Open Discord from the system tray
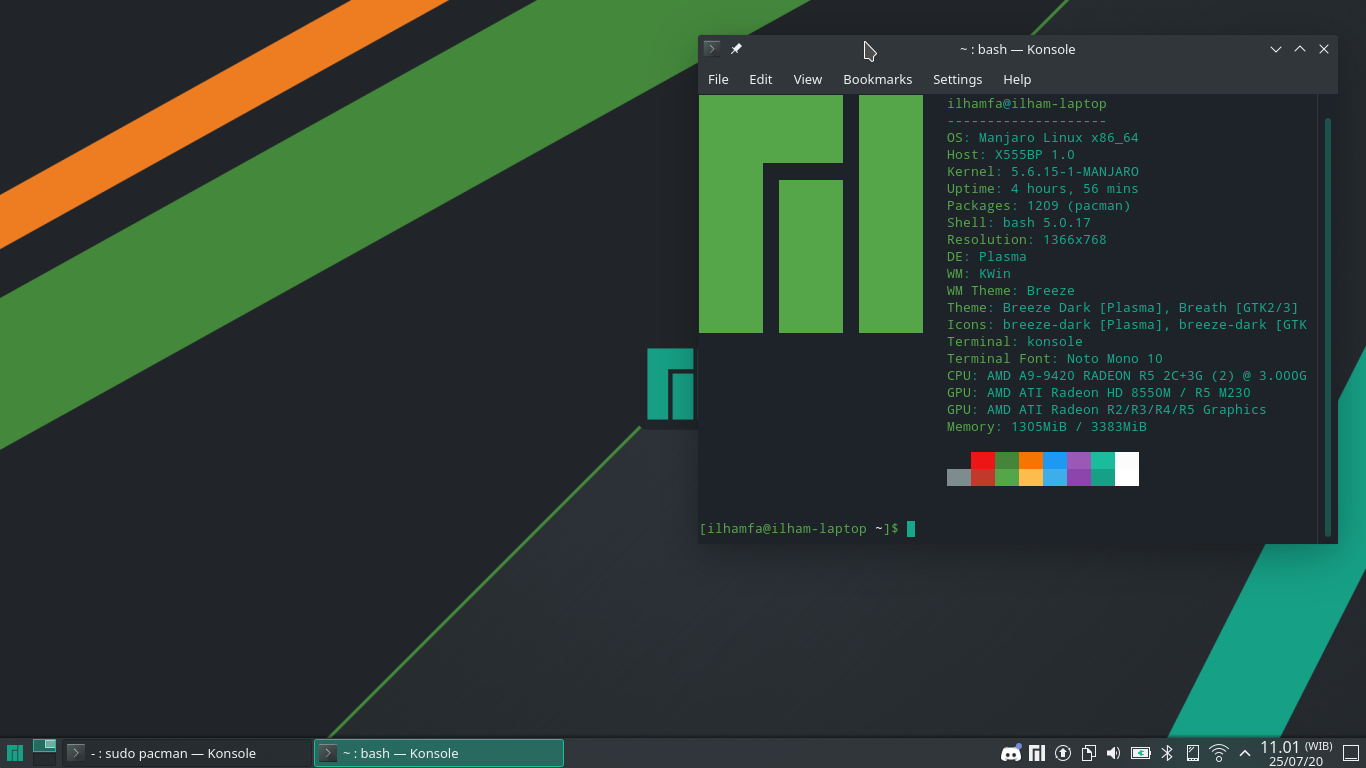This screenshot has height=768, width=1366. tap(1011, 753)
